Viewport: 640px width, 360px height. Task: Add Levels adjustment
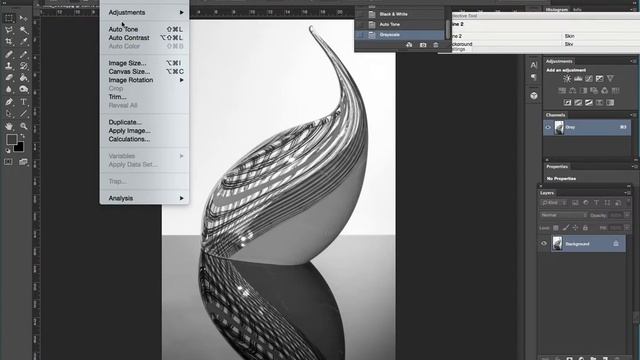tap(578, 78)
